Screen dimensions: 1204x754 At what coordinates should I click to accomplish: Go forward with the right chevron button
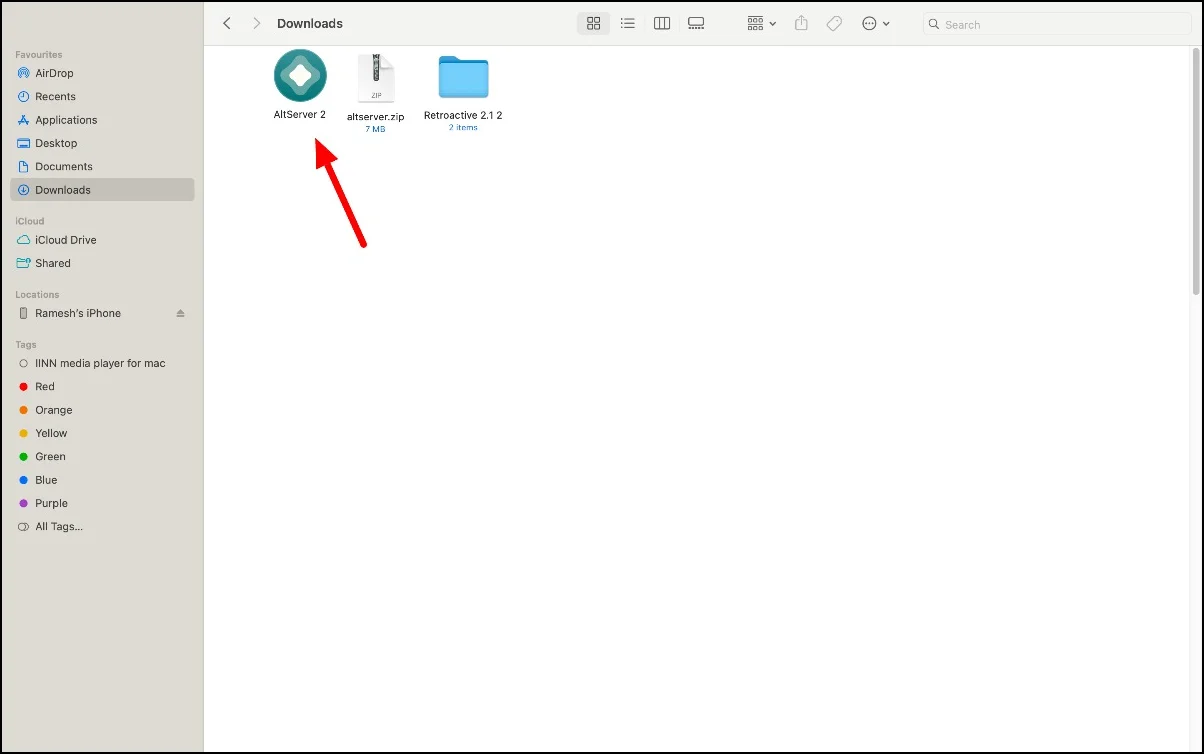click(257, 23)
